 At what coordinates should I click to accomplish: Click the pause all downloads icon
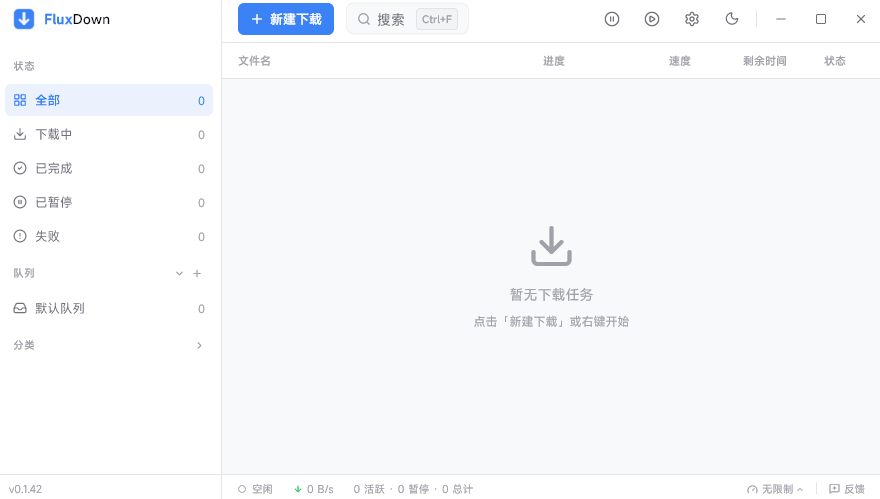click(612, 19)
